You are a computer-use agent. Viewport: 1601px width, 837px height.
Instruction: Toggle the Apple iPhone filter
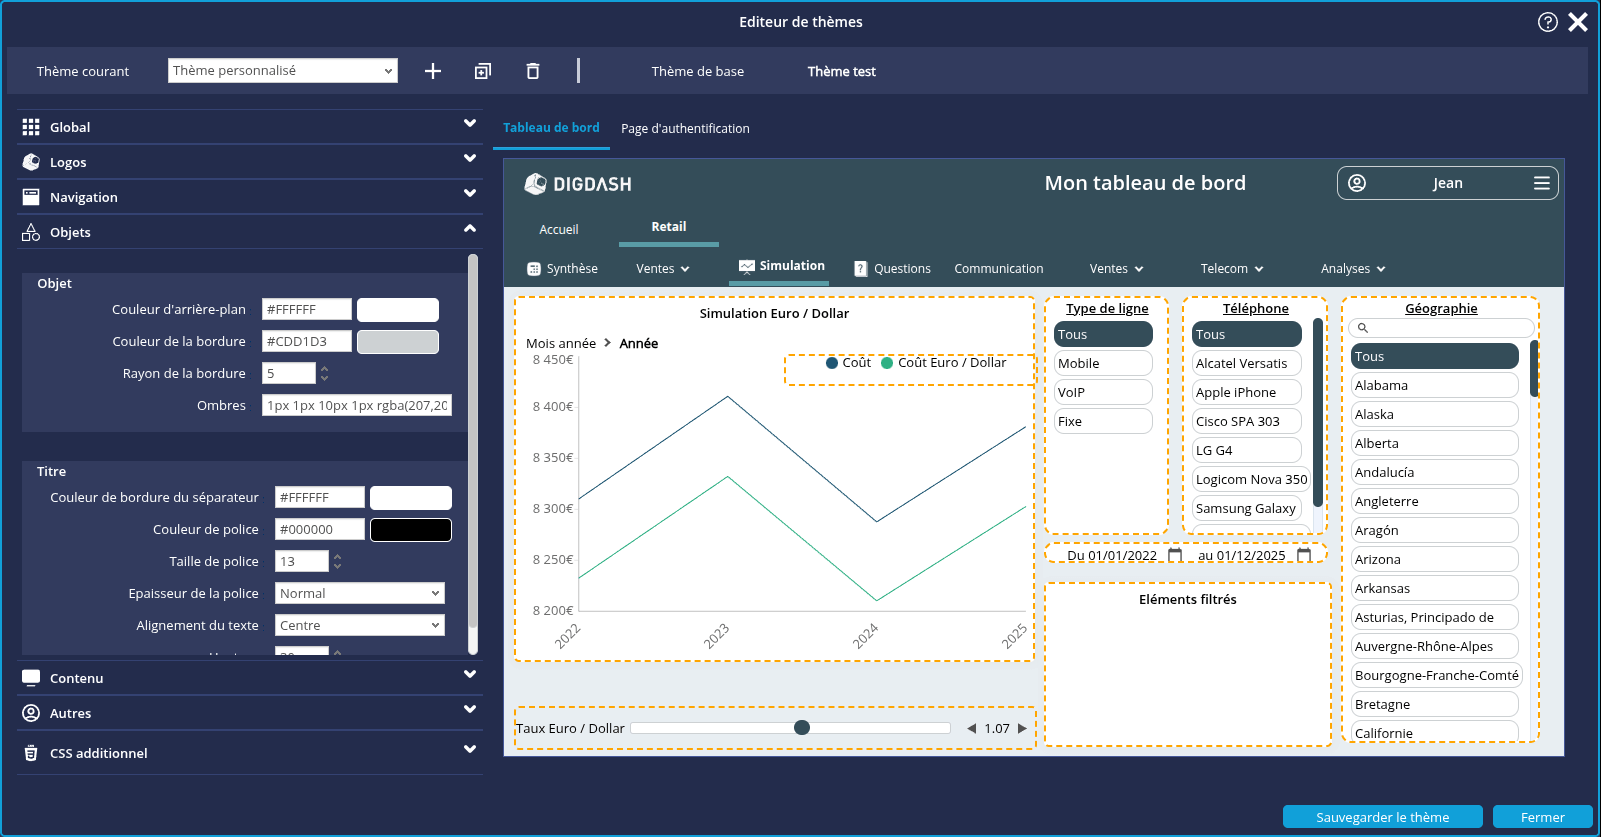pos(1245,392)
